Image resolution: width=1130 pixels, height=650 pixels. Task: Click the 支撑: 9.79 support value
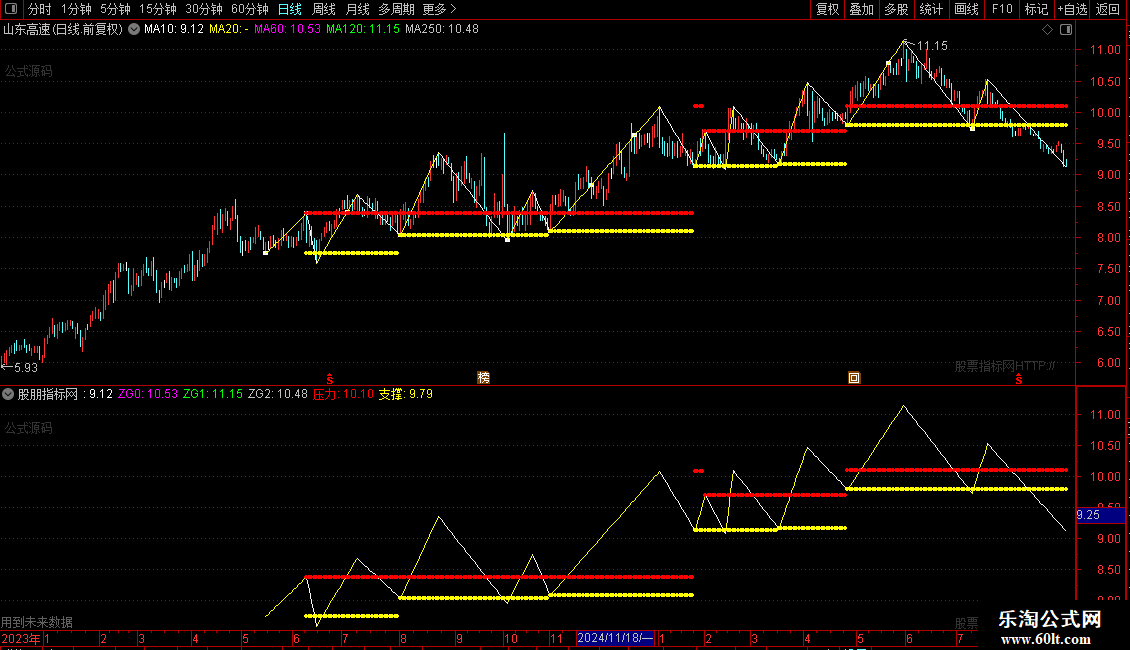click(406, 394)
